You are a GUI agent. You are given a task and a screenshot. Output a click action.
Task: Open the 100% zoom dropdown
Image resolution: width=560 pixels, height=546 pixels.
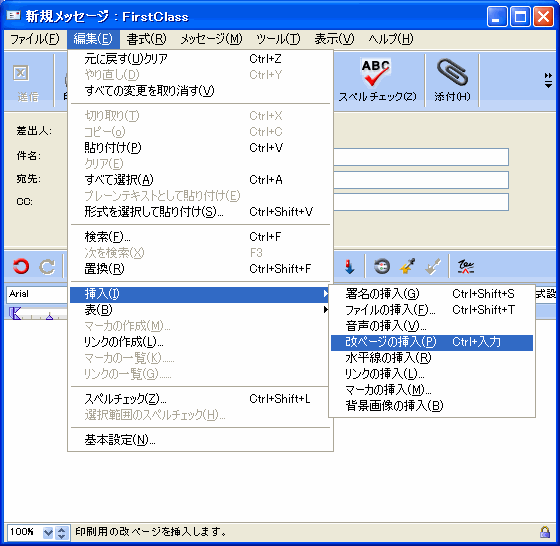[48, 532]
